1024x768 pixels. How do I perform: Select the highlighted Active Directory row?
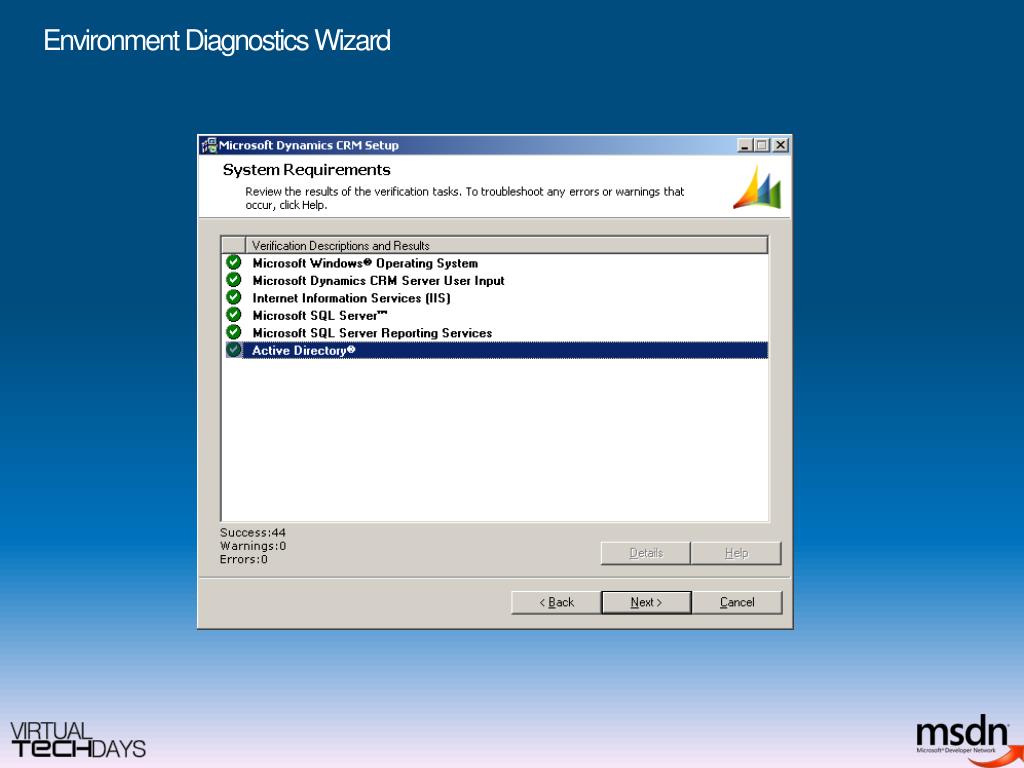pos(496,350)
